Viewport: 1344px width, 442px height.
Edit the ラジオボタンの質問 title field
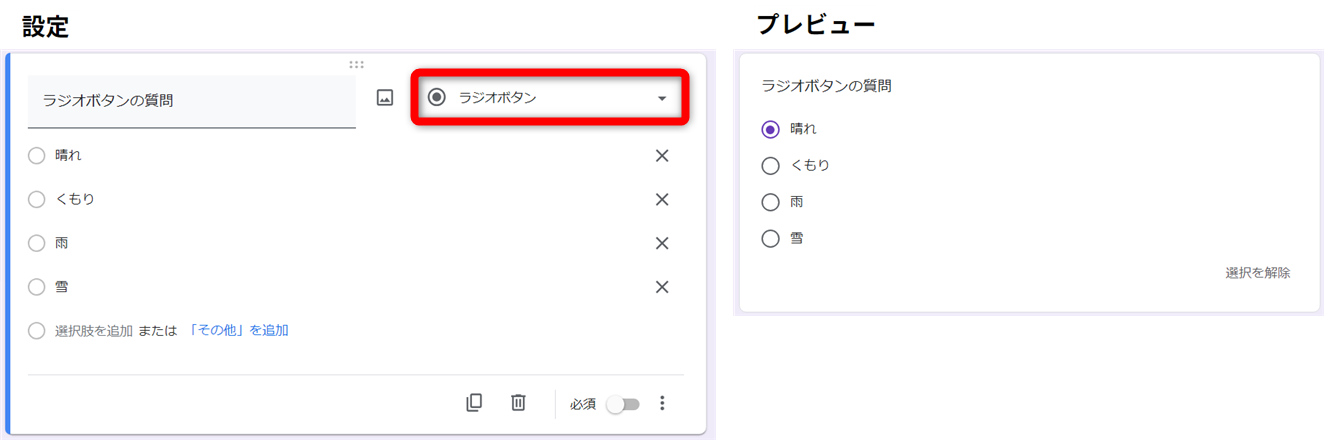190,101
